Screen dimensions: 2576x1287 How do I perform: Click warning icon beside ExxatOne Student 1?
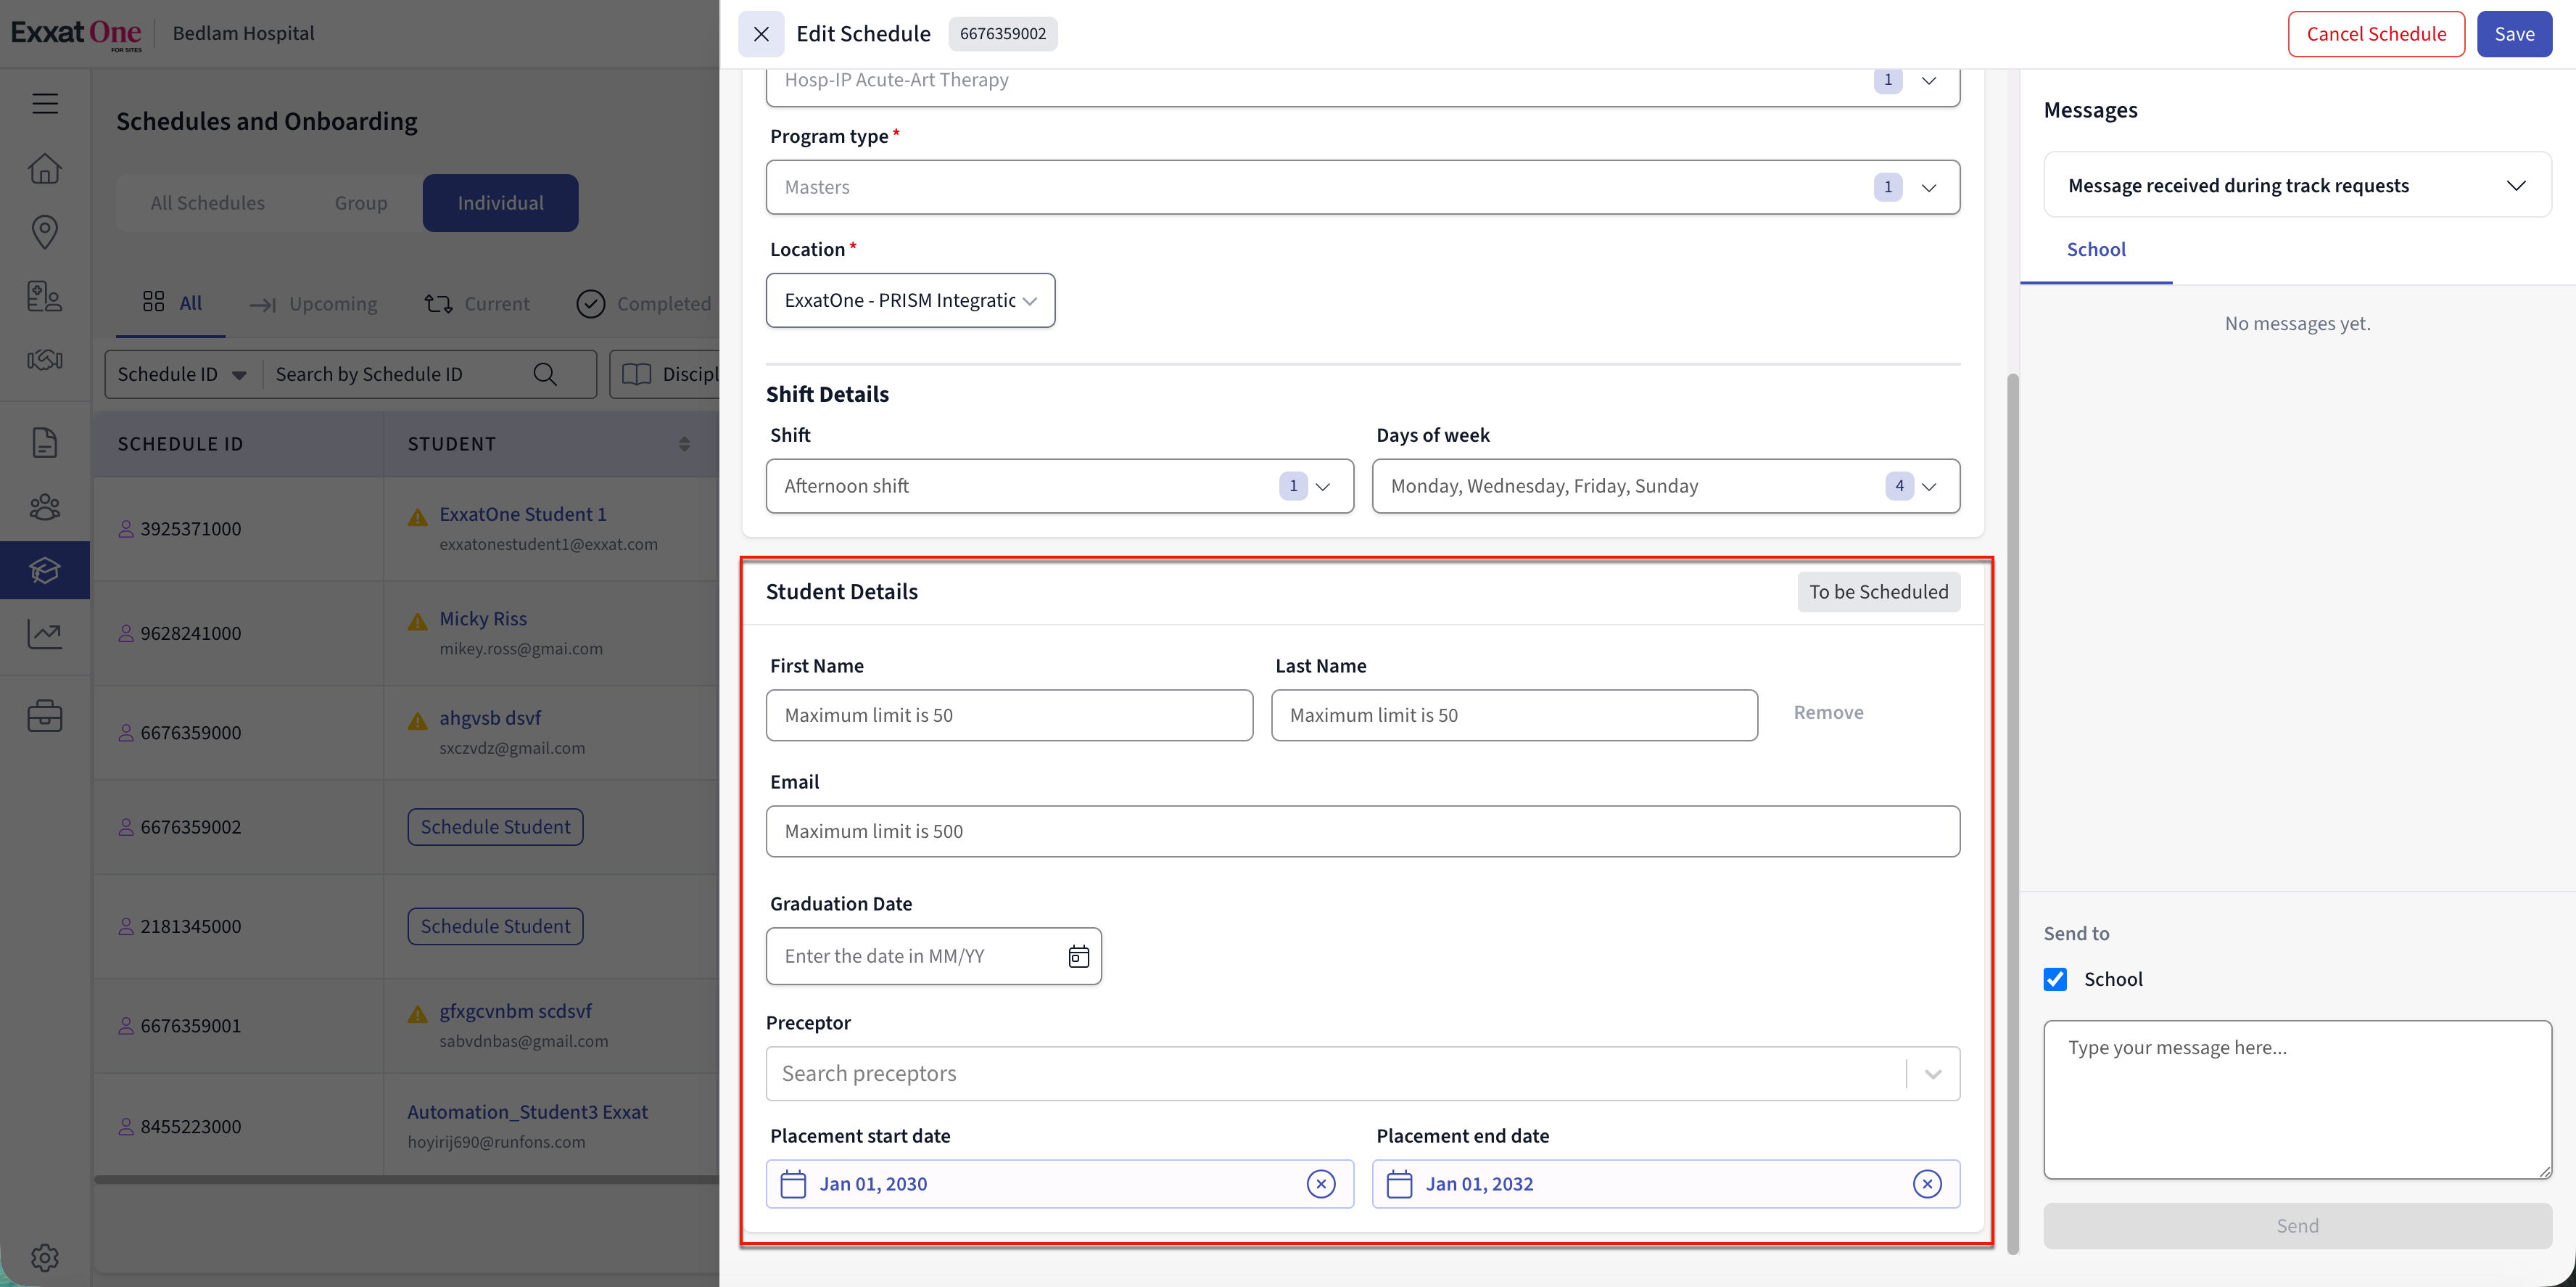(x=418, y=517)
